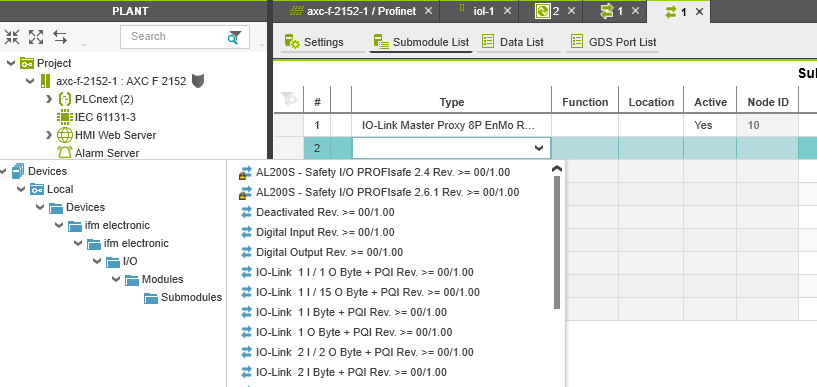Click the Plant Search input field

click(x=174, y=36)
